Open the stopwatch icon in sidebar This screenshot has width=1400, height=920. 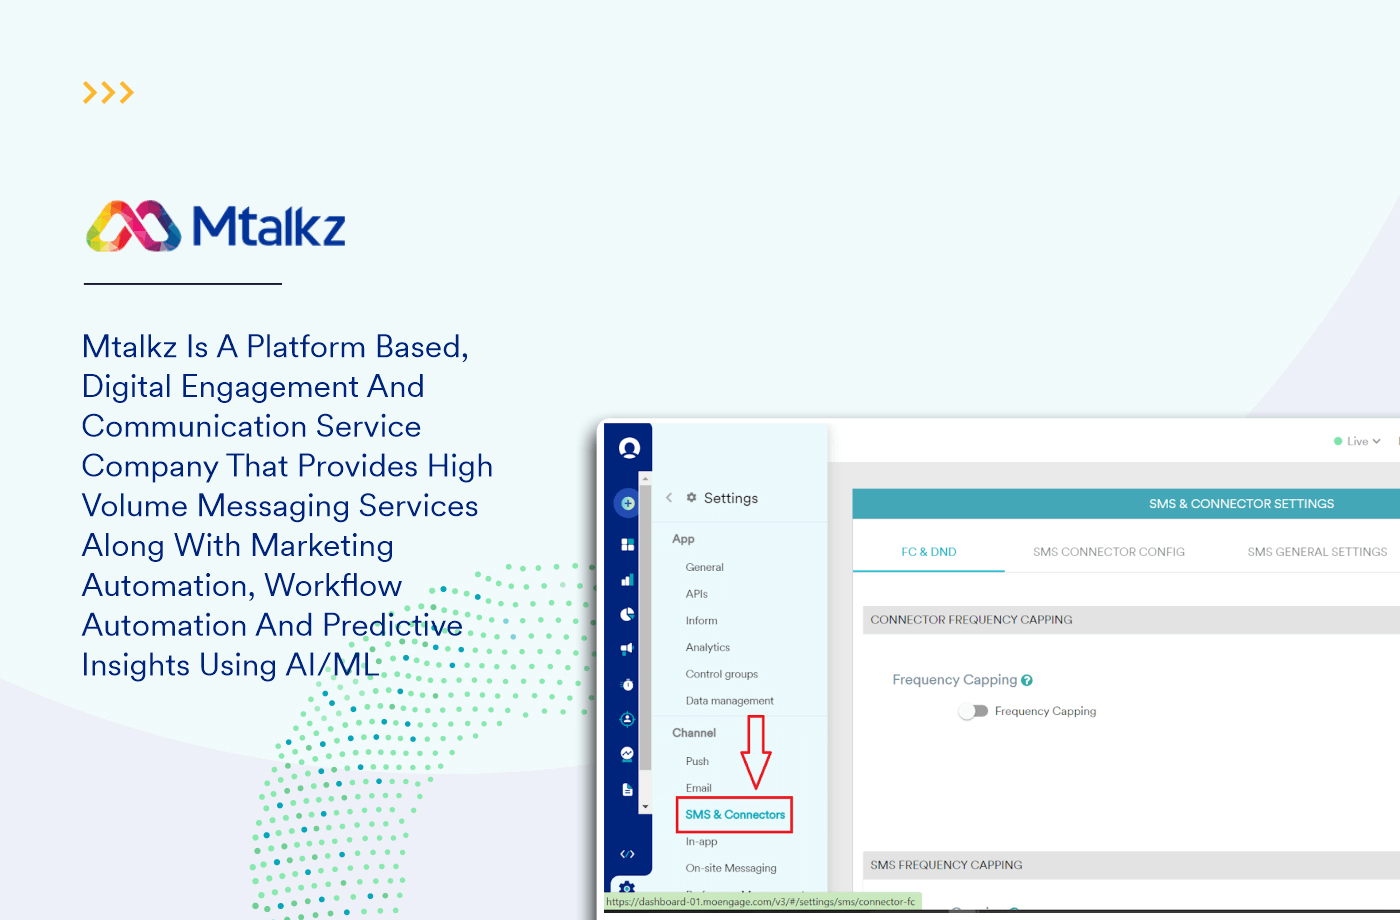[628, 684]
